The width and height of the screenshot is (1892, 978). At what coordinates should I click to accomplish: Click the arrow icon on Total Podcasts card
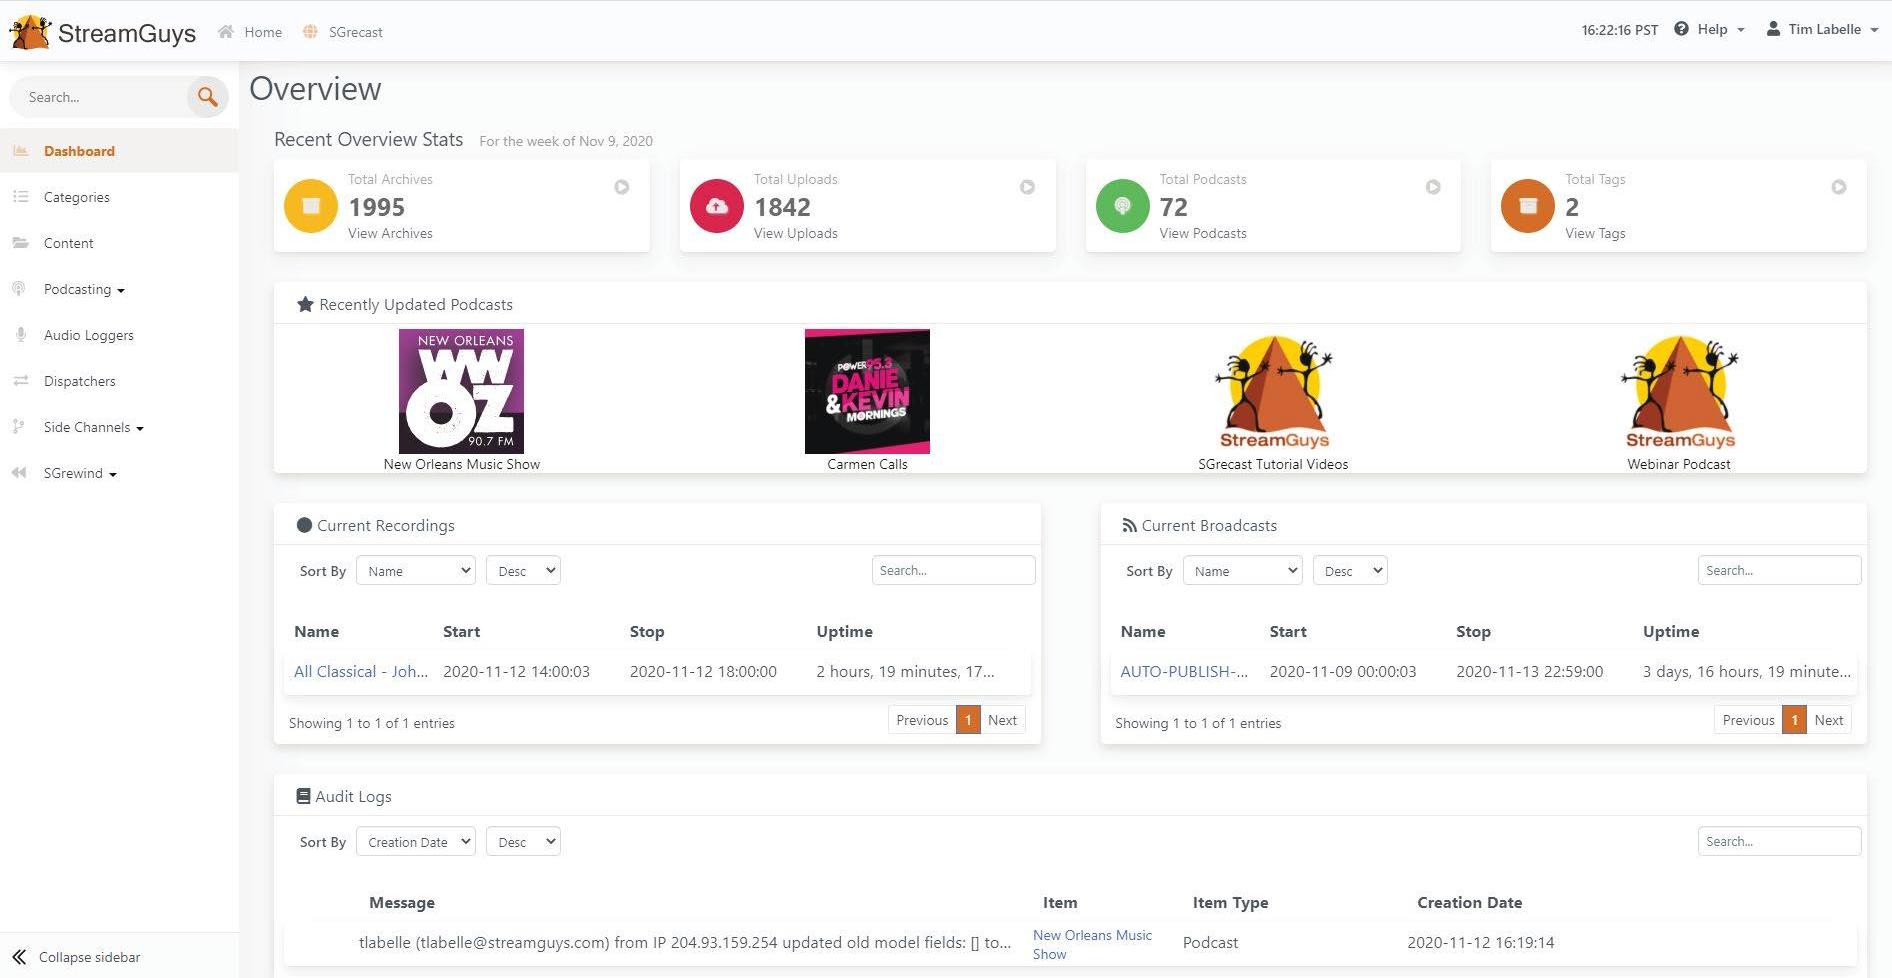1433,187
